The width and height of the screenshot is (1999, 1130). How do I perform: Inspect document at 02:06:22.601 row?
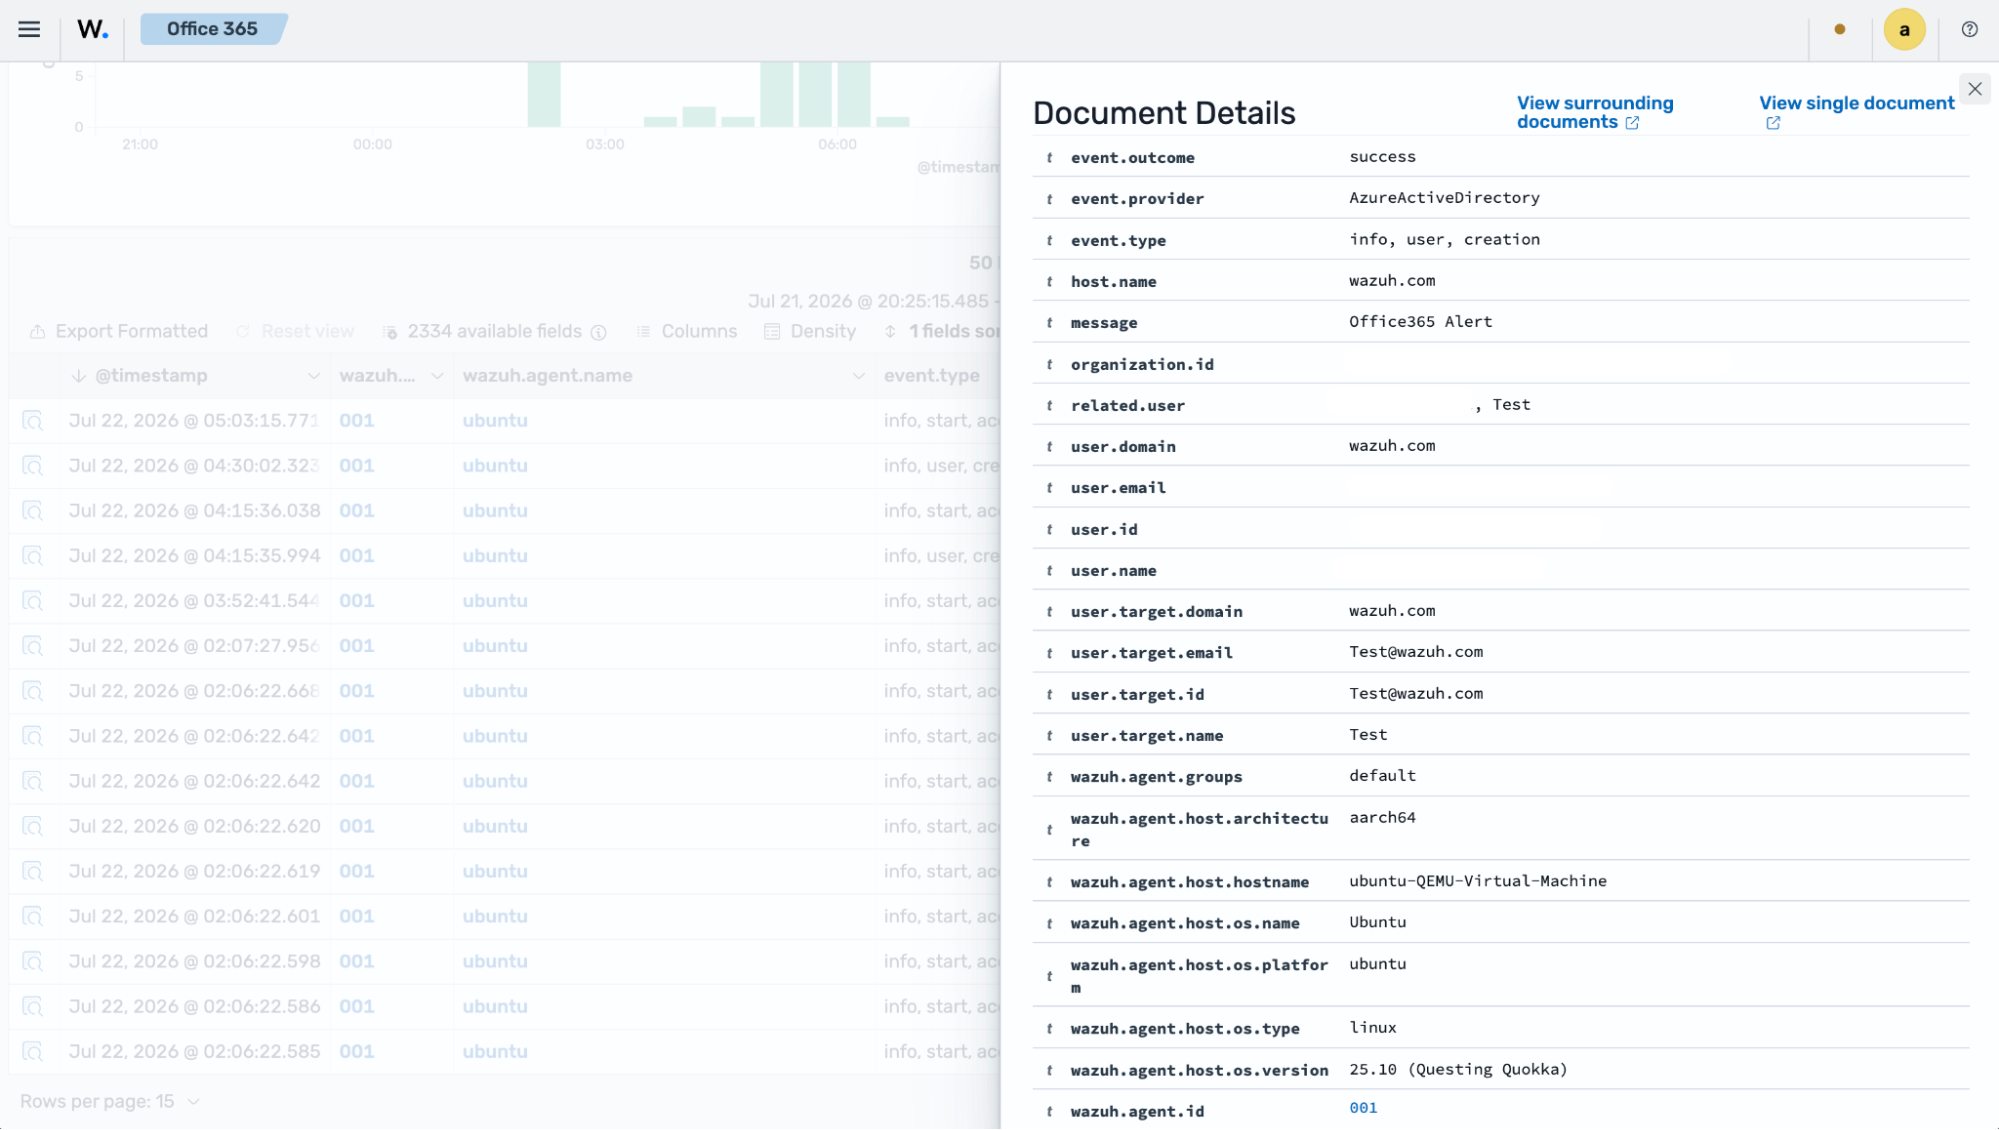tap(33, 916)
